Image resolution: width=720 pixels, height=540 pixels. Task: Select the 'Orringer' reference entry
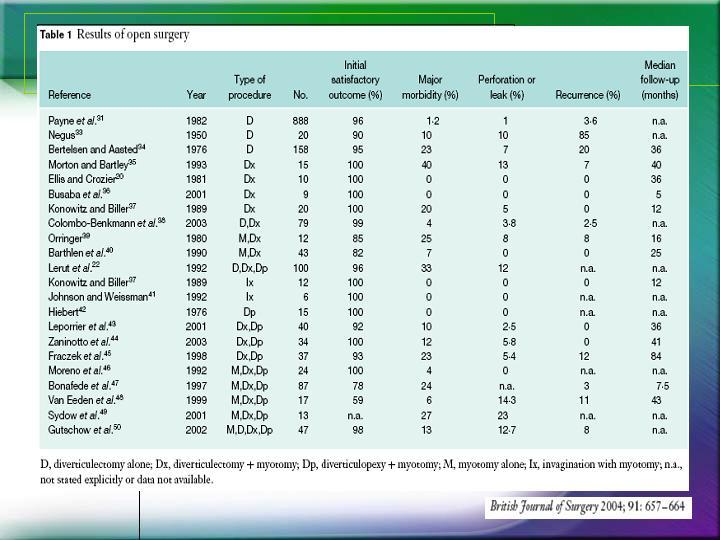(69, 238)
